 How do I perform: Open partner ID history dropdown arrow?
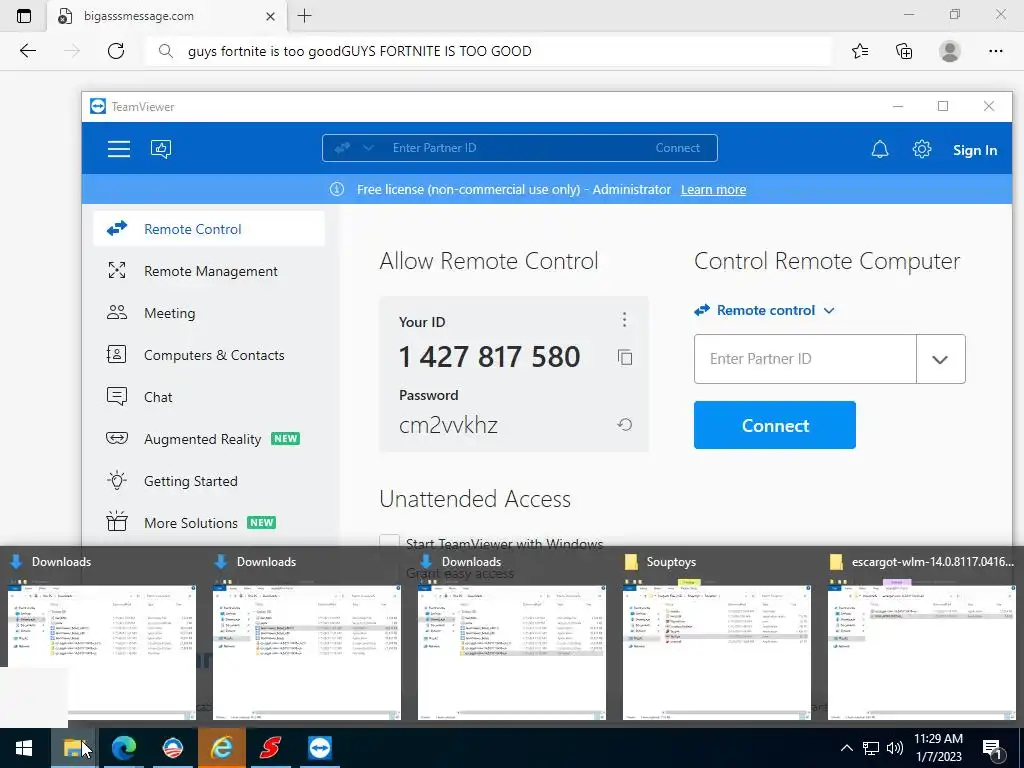point(940,359)
